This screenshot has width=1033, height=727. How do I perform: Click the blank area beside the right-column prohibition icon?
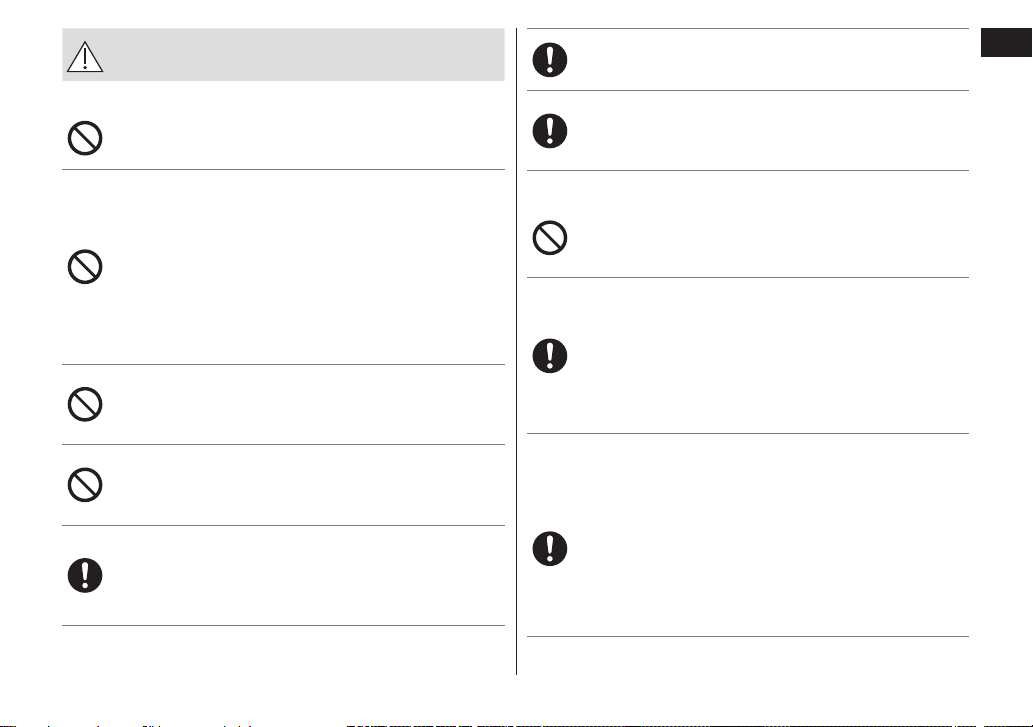[x=769, y=225]
